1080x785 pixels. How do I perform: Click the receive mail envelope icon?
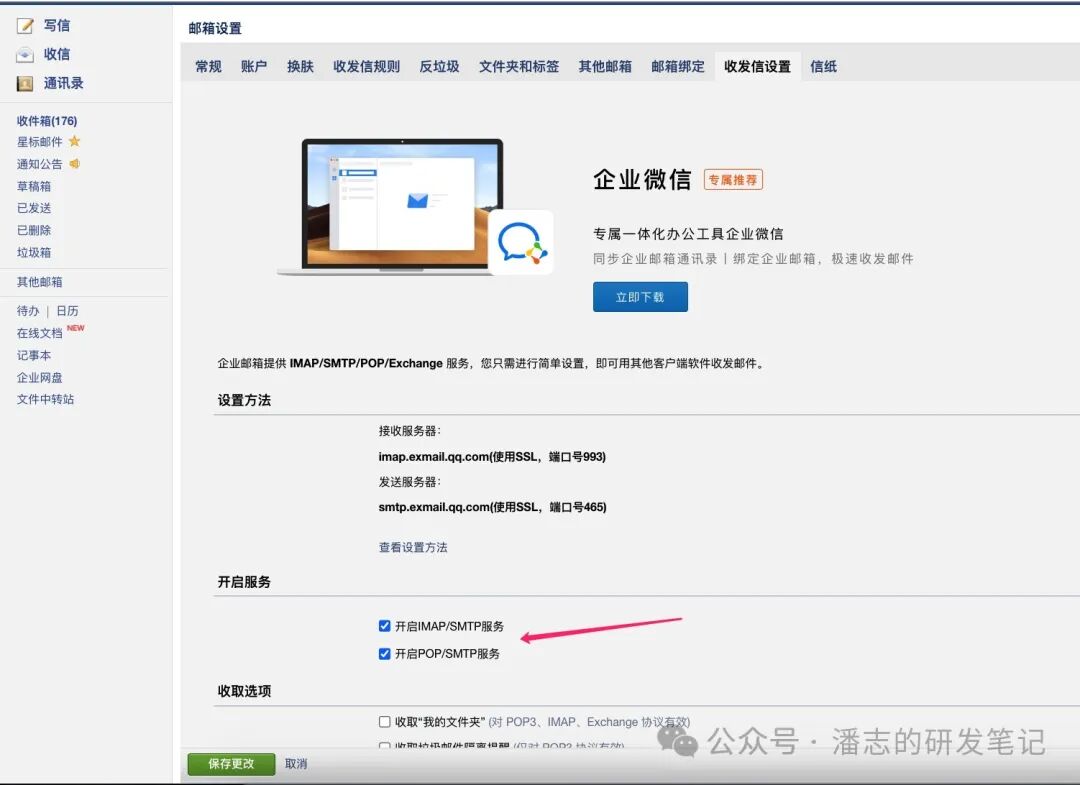[x=25, y=54]
